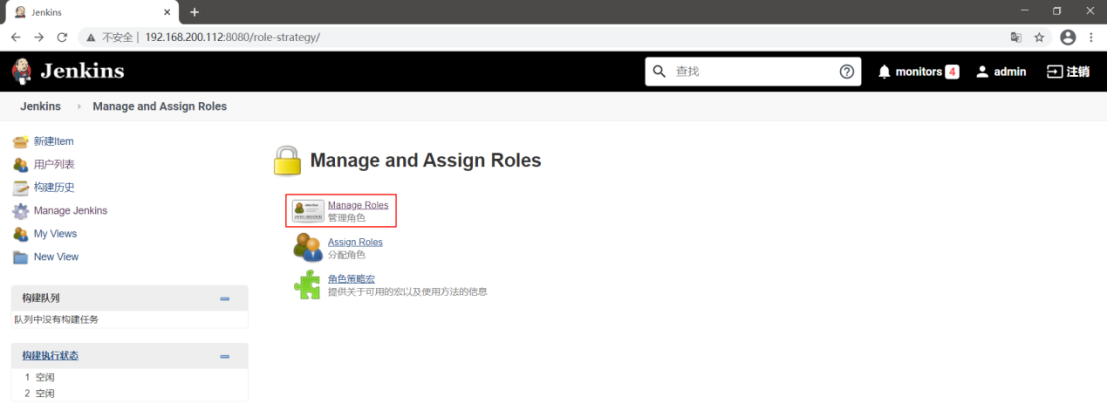Click the 提供关于可用的宏以及使用方法的信息 text
The image size is (1108, 404).
(408, 292)
